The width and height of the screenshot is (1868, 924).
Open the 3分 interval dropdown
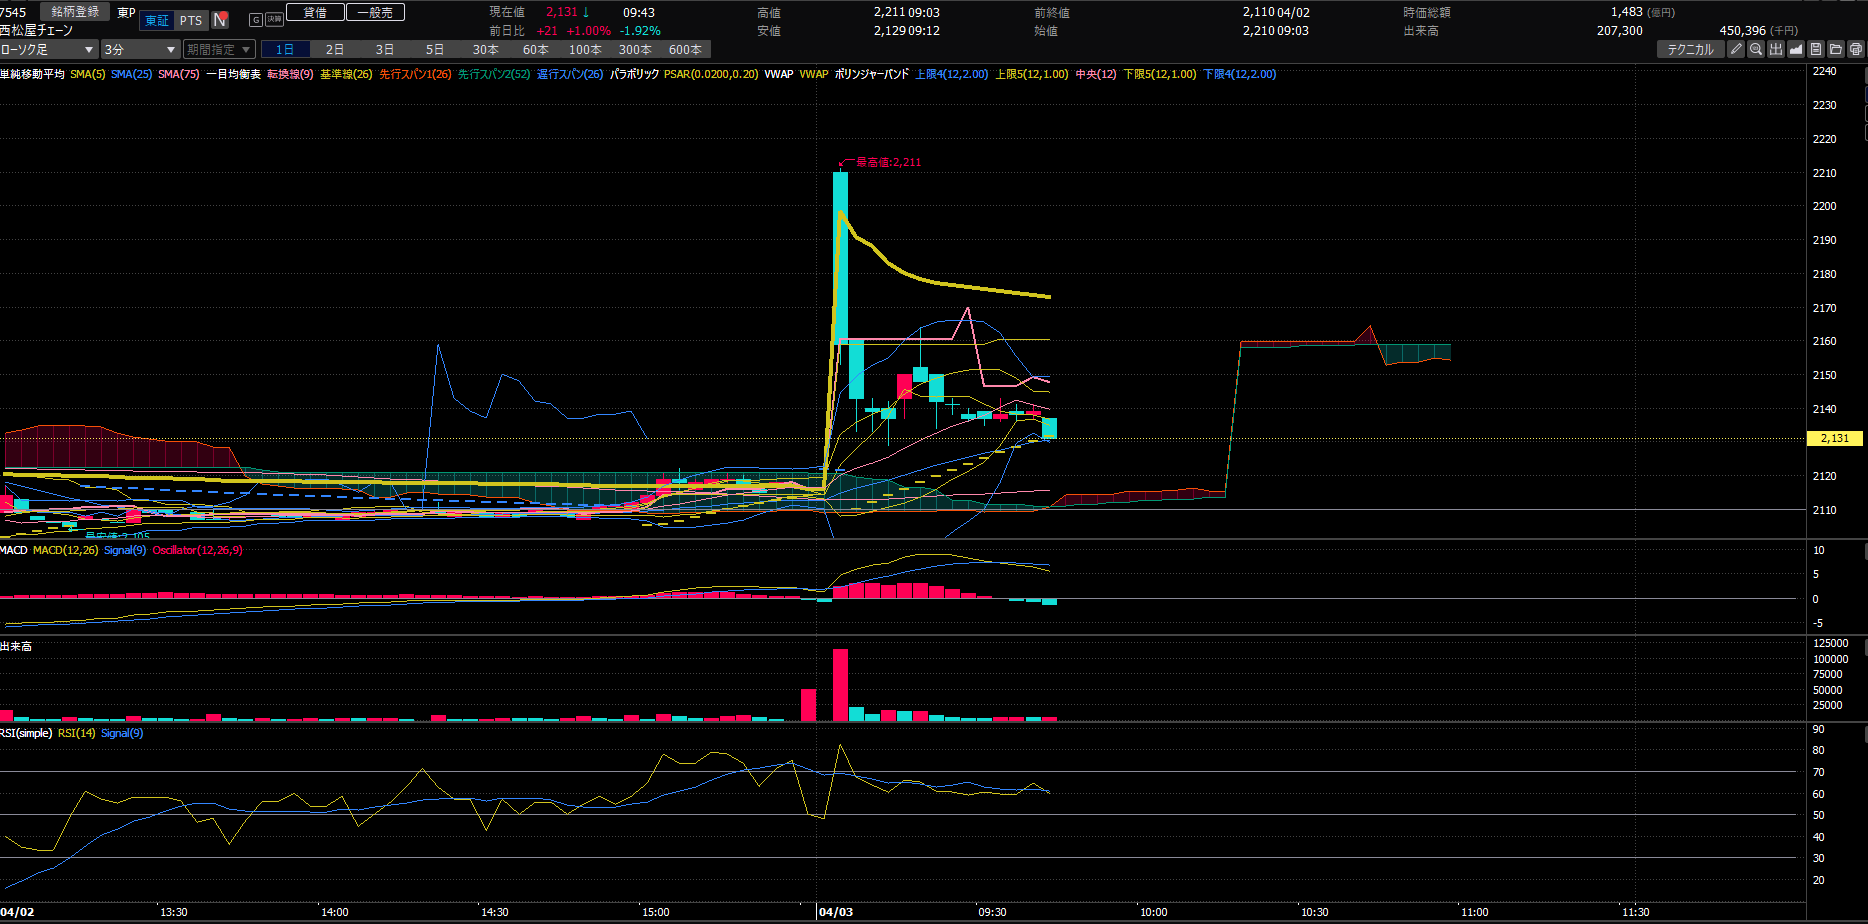tap(140, 49)
